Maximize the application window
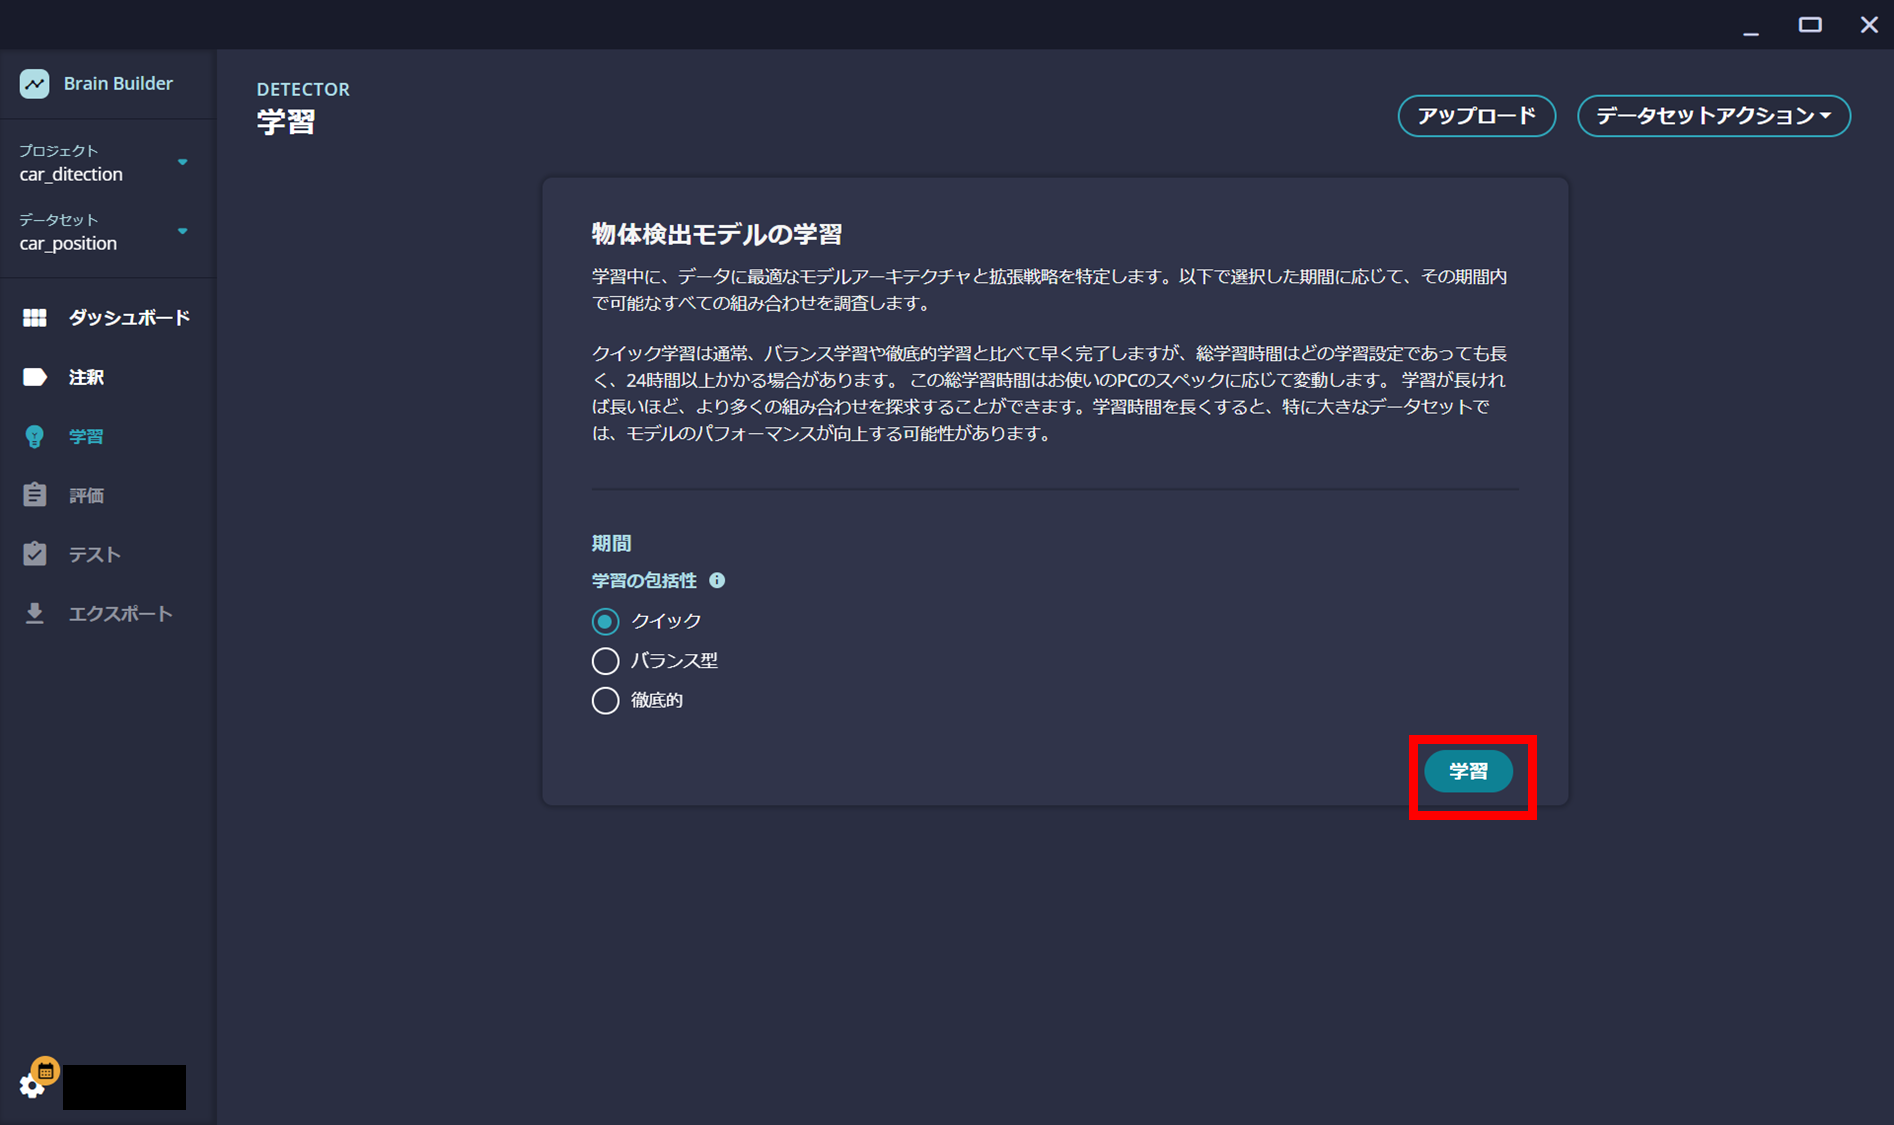This screenshot has width=1894, height=1125. tap(1810, 25)
